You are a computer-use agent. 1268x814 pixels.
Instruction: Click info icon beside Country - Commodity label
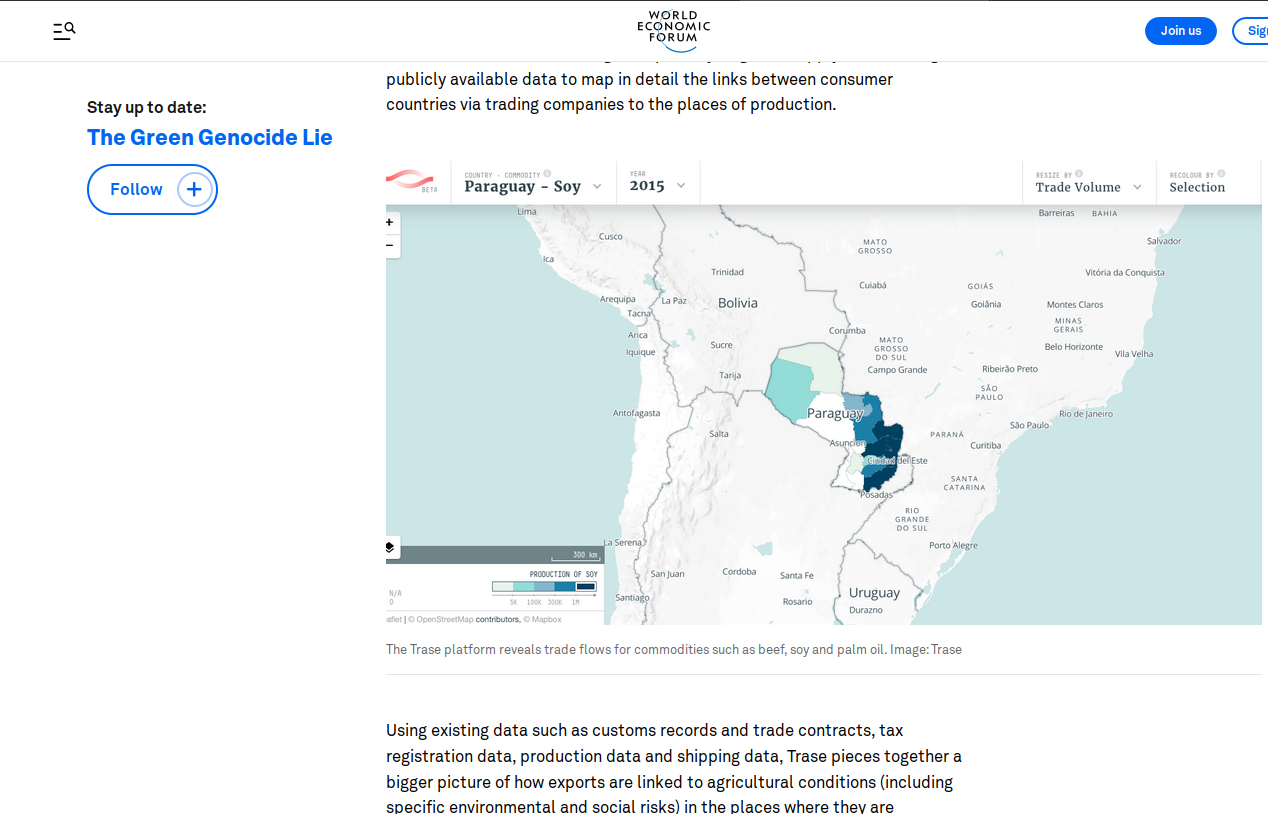(x=547, y=173)
